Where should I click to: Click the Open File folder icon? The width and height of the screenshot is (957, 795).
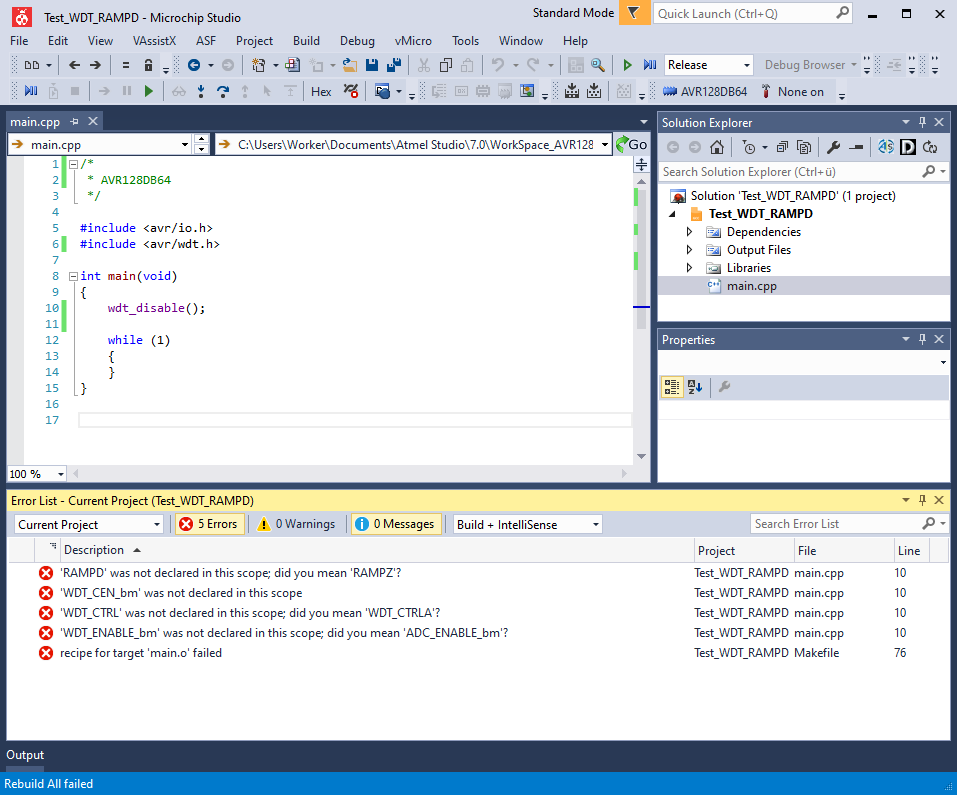(x=350, y=65)
